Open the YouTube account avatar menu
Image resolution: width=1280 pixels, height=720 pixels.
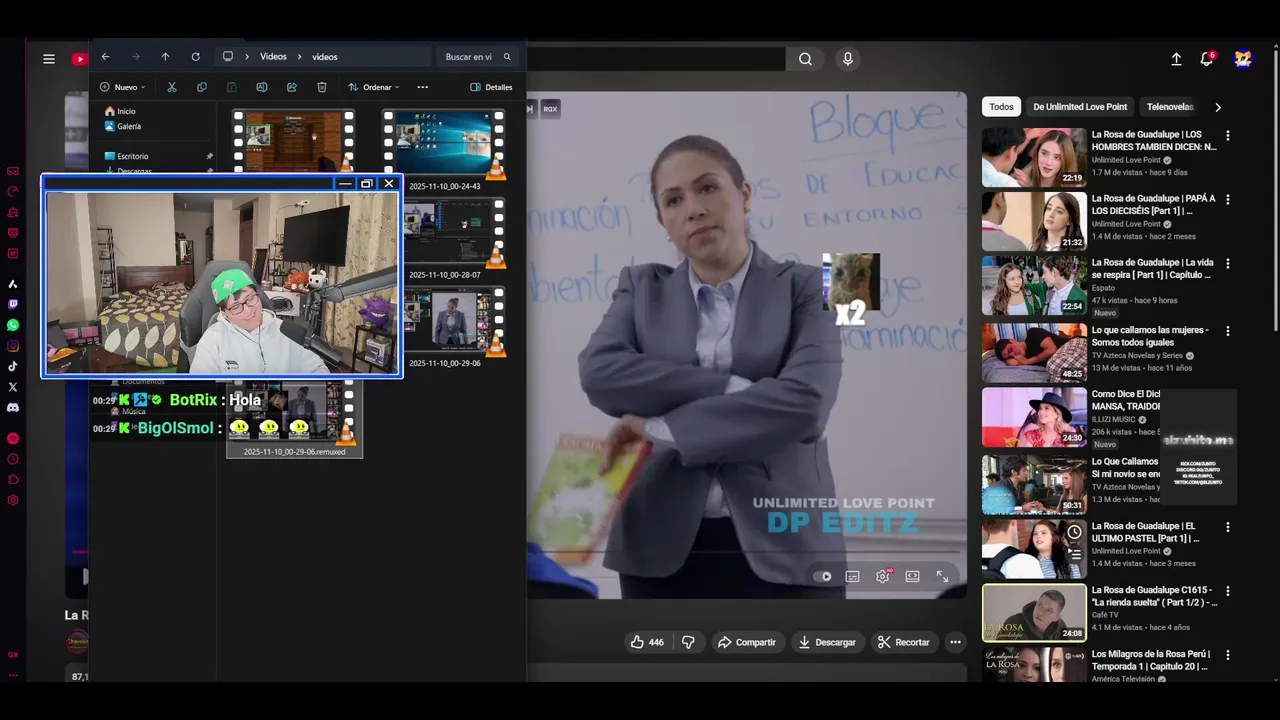(x=1243, y=59)
